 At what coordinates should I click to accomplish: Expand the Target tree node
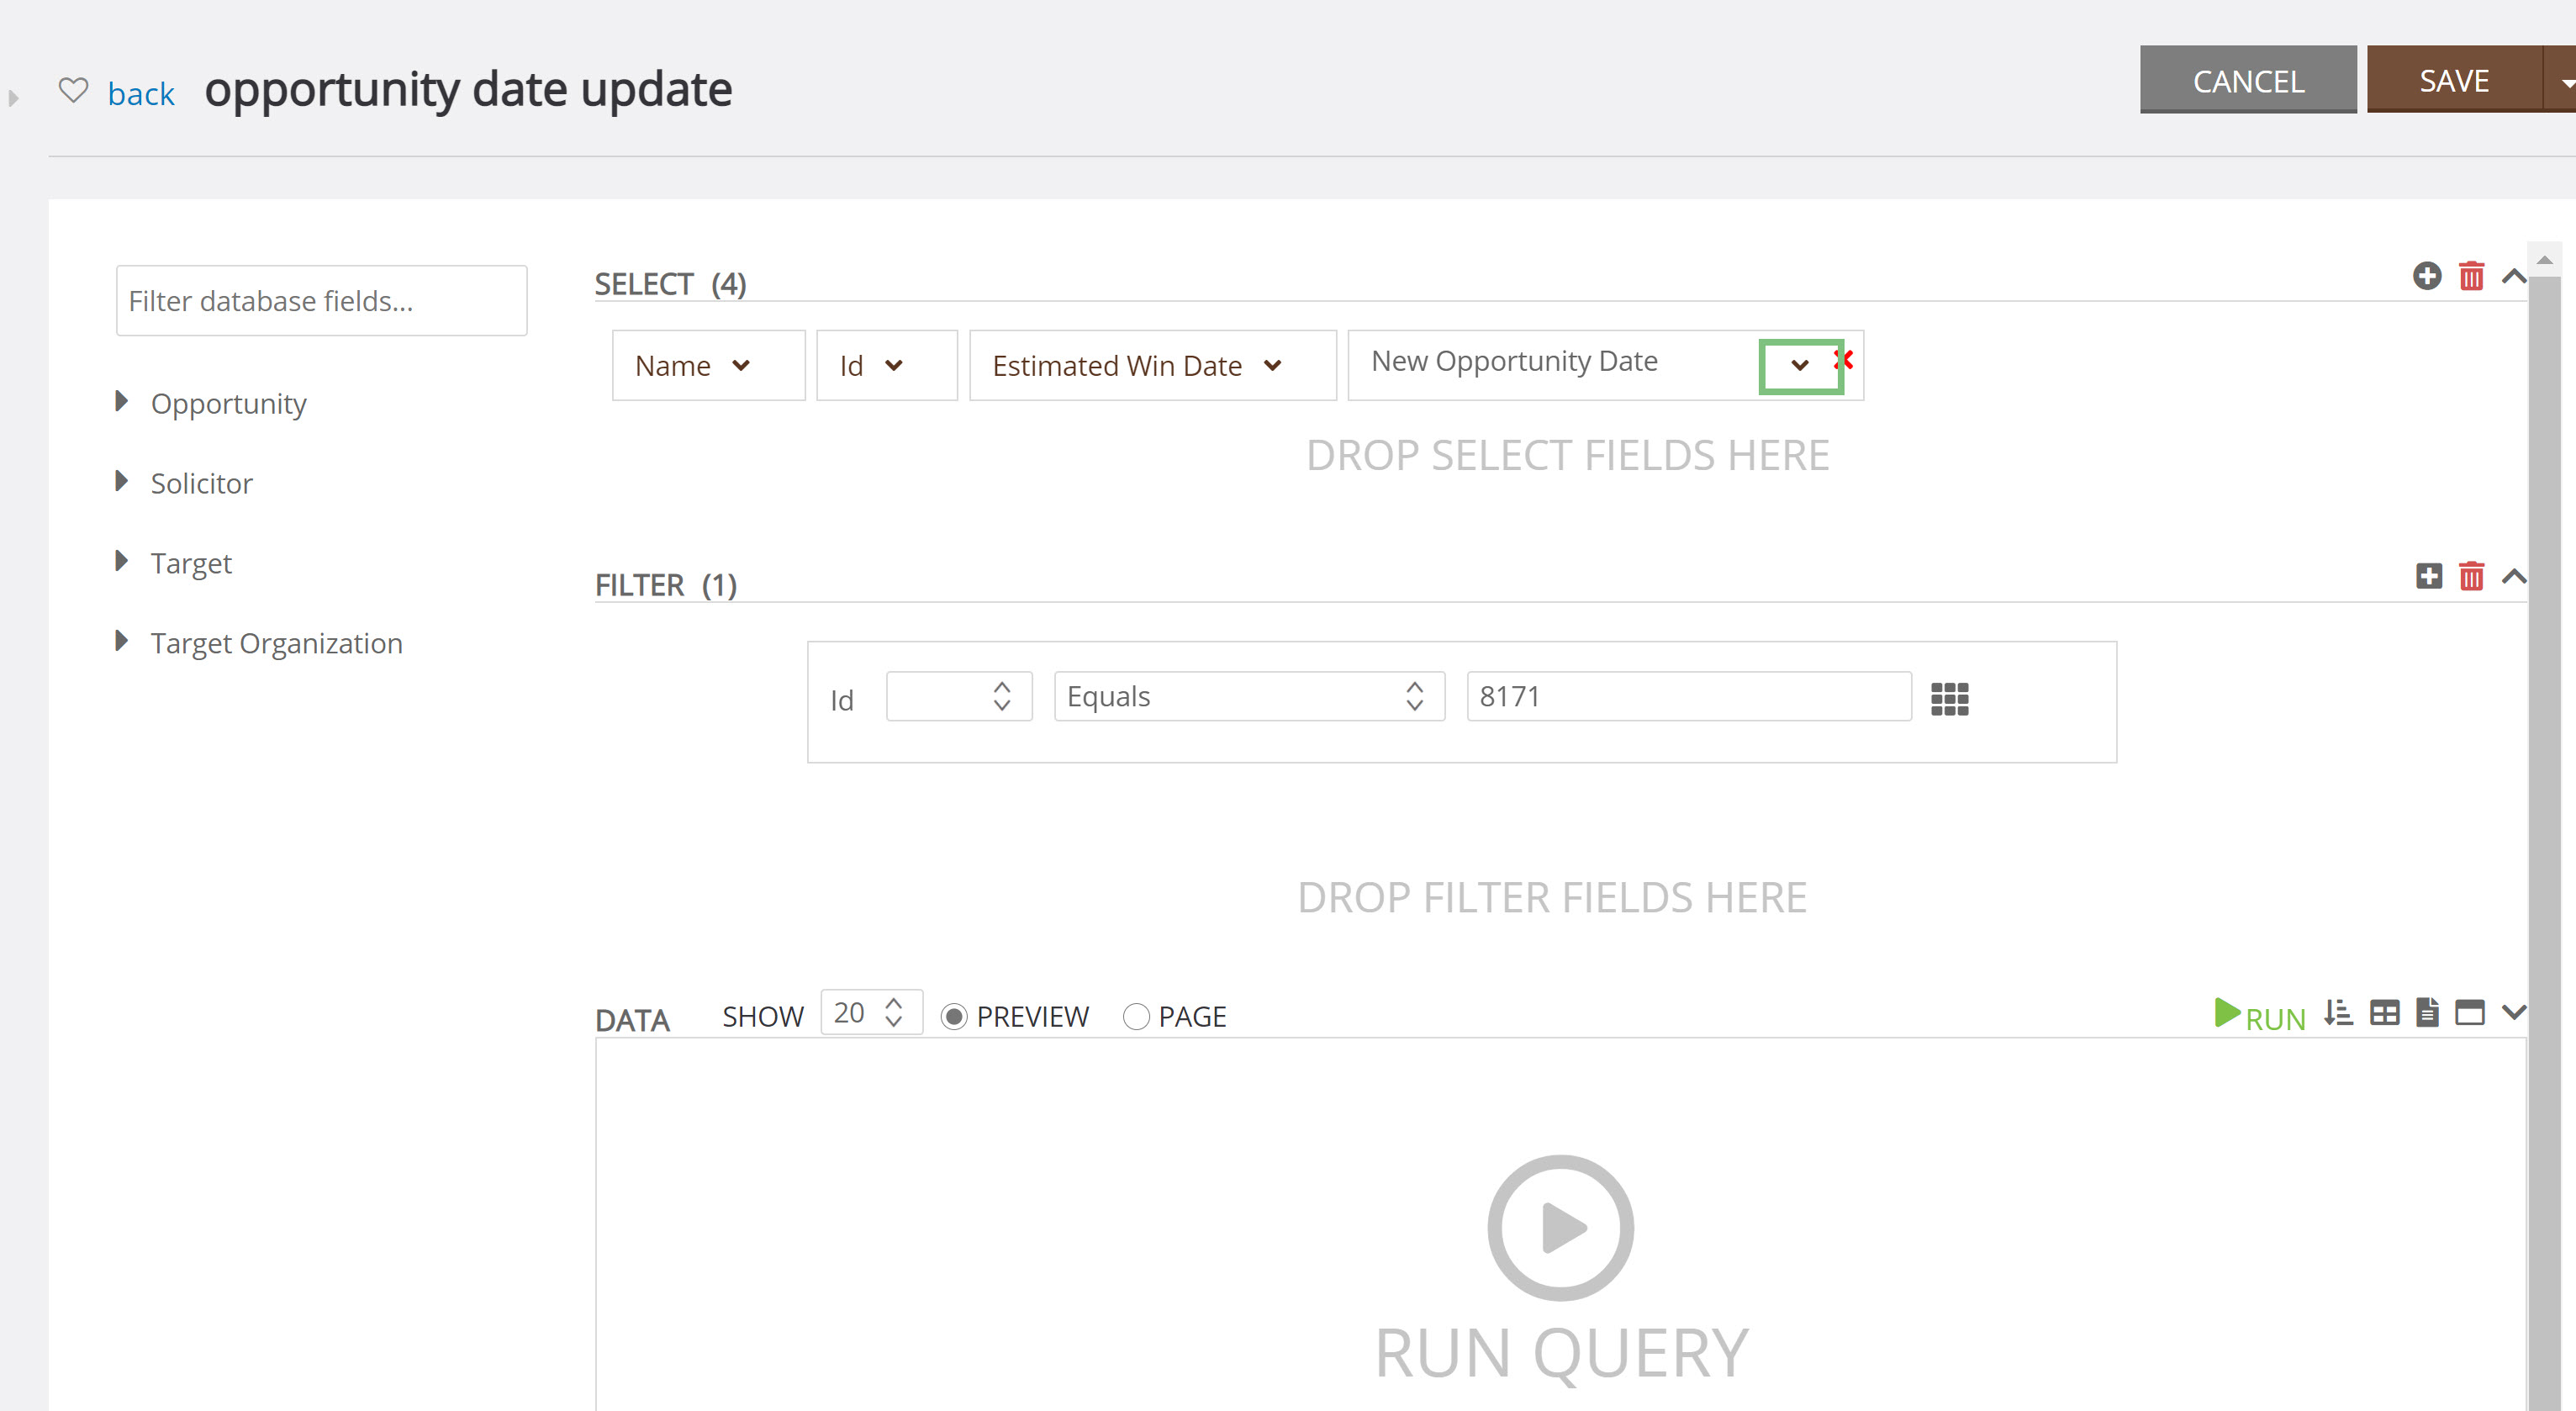(122, 562)
